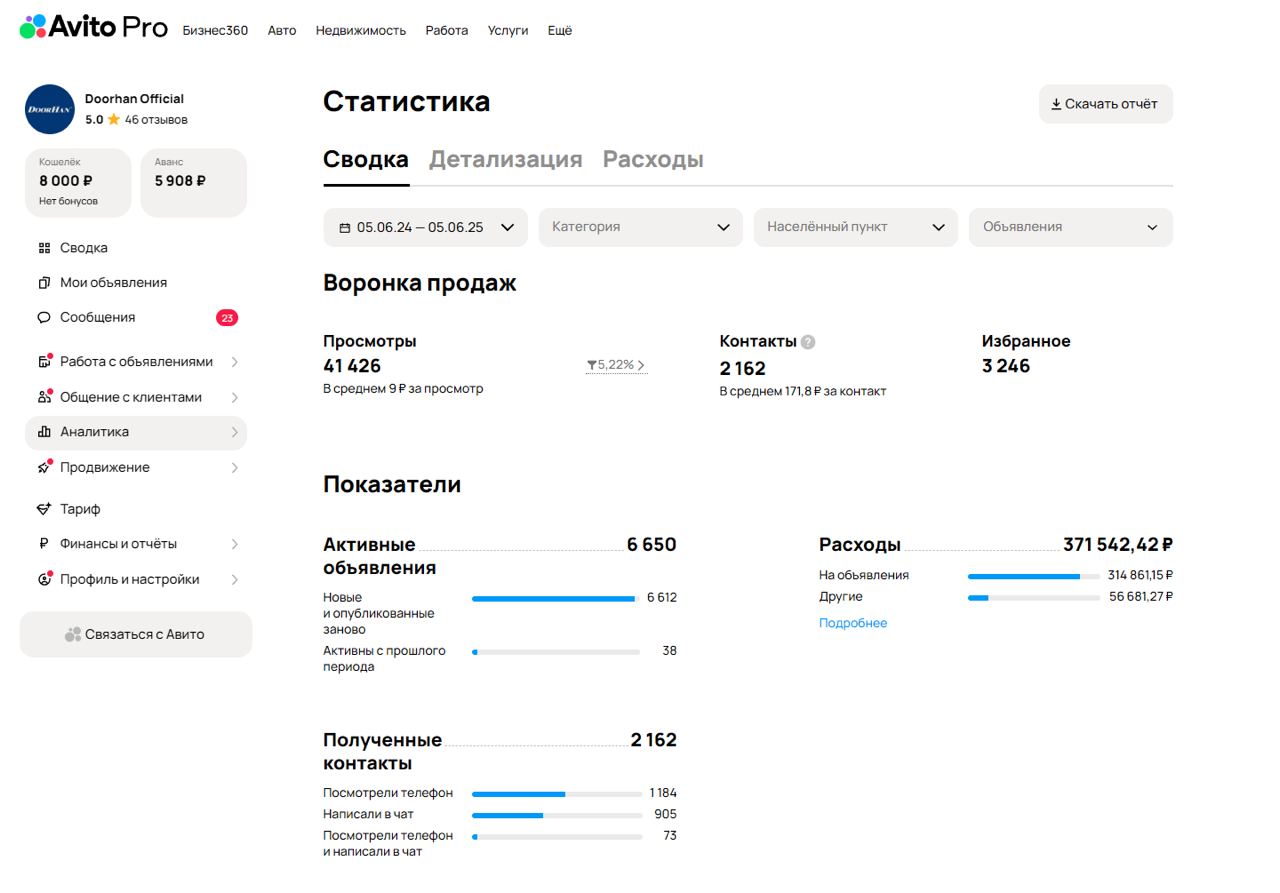Open the Недвижимость menu item
Image resolution: width=1280 pixels, height=893 pixels.
(360, 31)
